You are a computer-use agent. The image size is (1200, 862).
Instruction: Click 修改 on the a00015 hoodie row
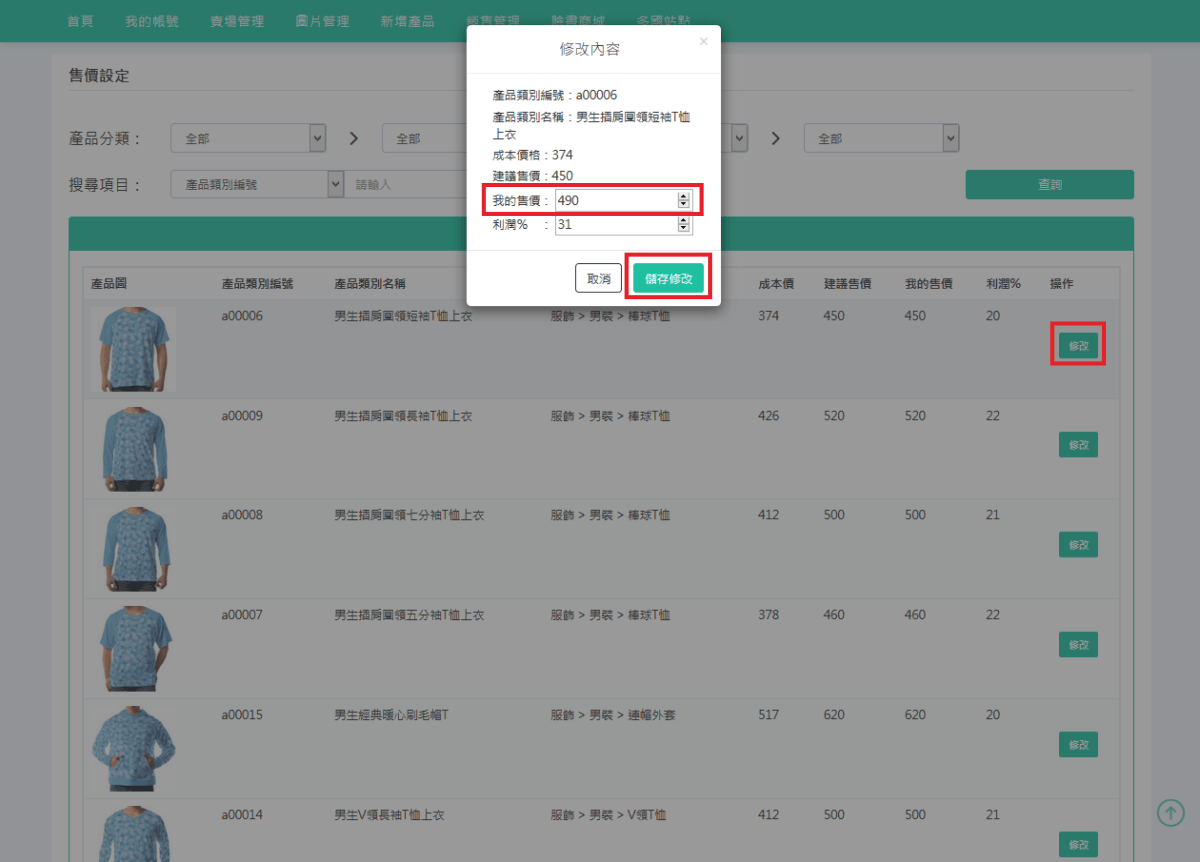pyautogui.click(x=1077, y=744)
